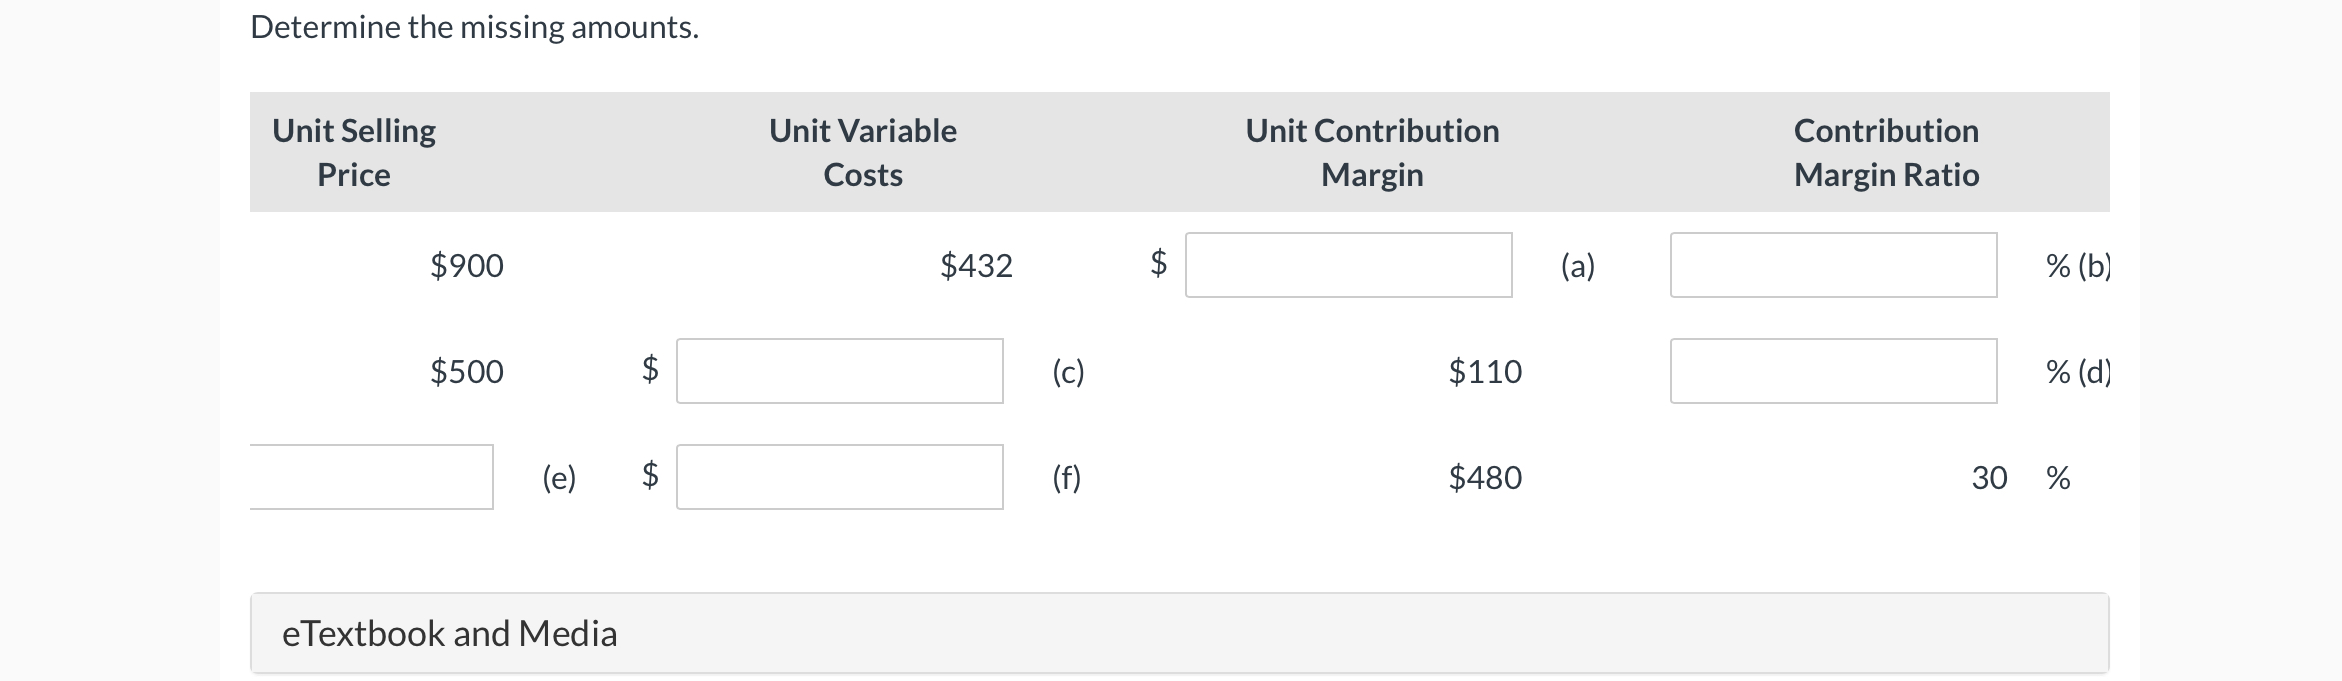The width and height of the screenshot is (2342, 681).
Task: Click the Unit Contribution Margin column header
Action: [1372, 152]
